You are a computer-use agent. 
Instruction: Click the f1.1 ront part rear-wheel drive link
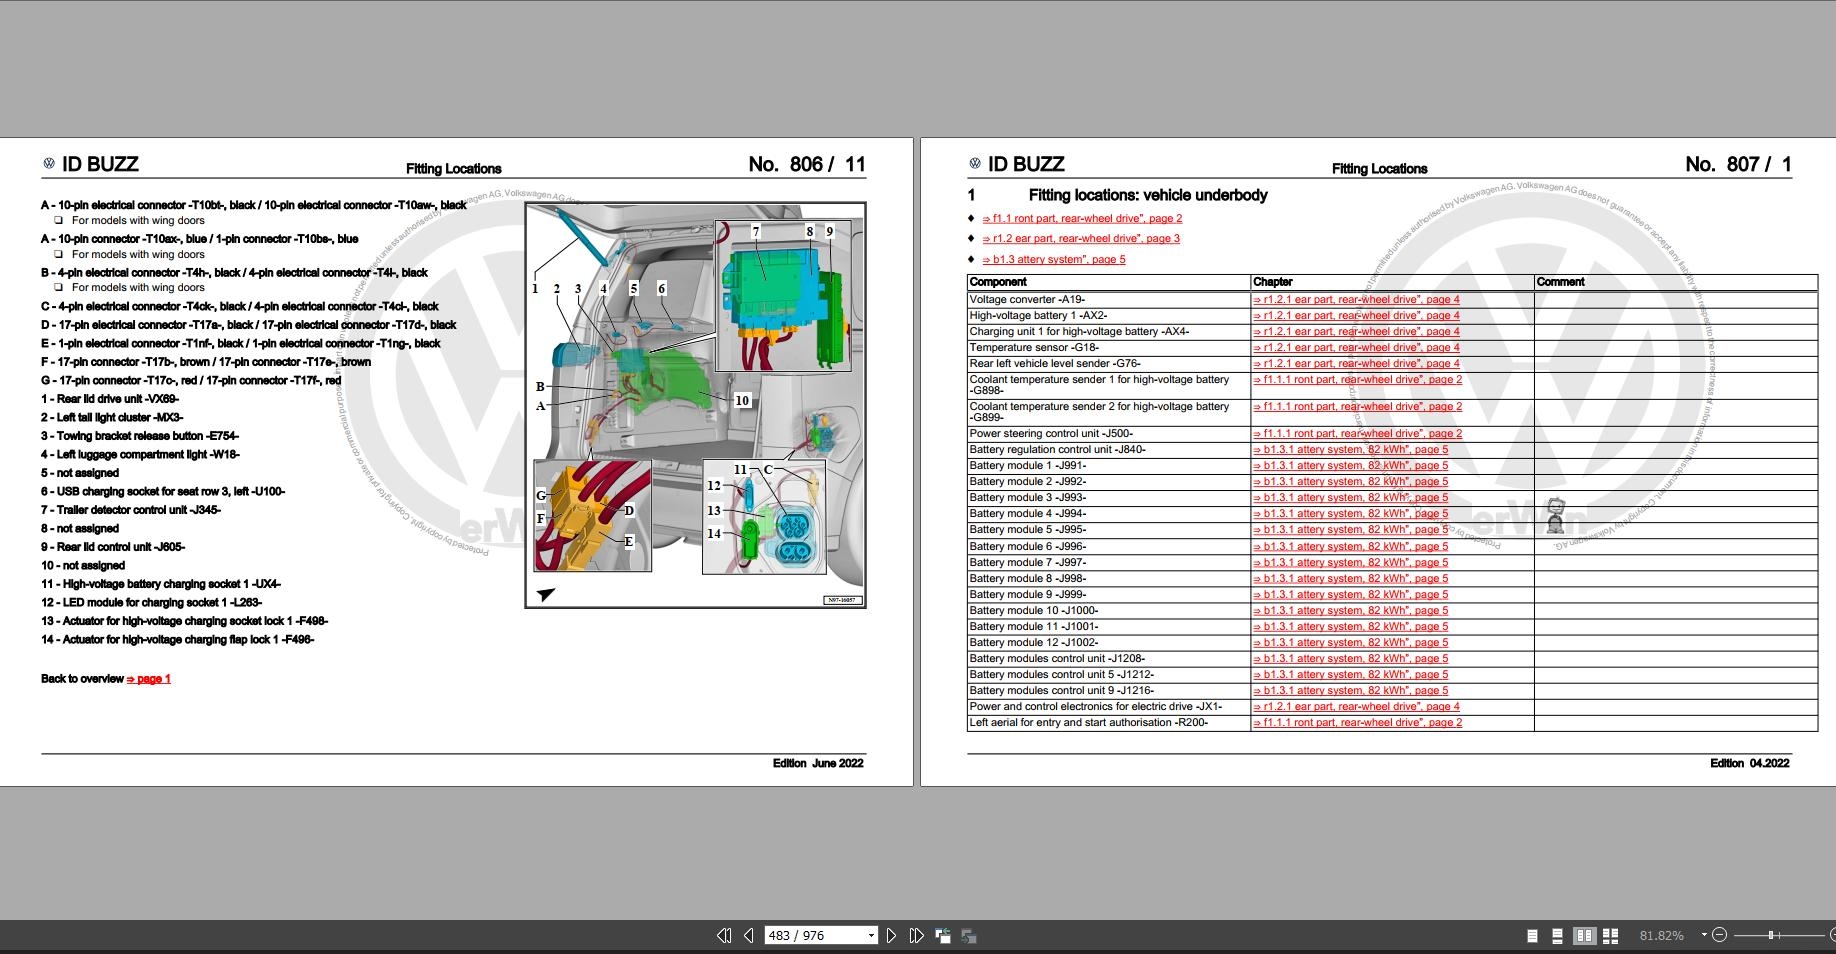click(x=1081, y=217)
